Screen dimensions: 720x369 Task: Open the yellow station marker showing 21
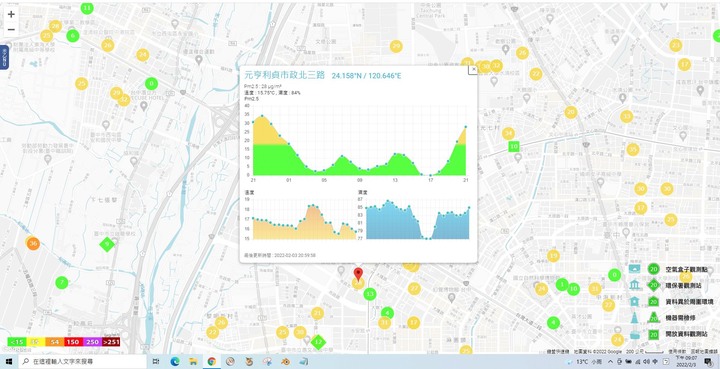[x=317, y=313]
